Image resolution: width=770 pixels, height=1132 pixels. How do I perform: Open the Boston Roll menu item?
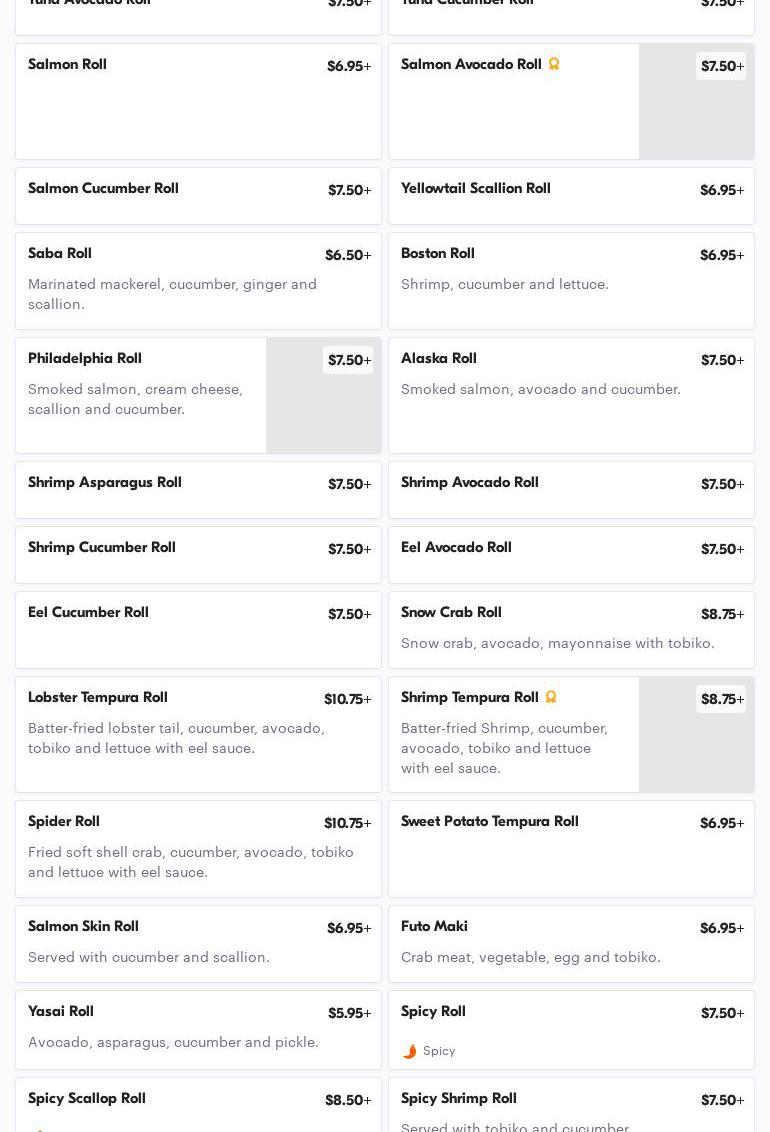pyautogui.click(x=438, y=254)
